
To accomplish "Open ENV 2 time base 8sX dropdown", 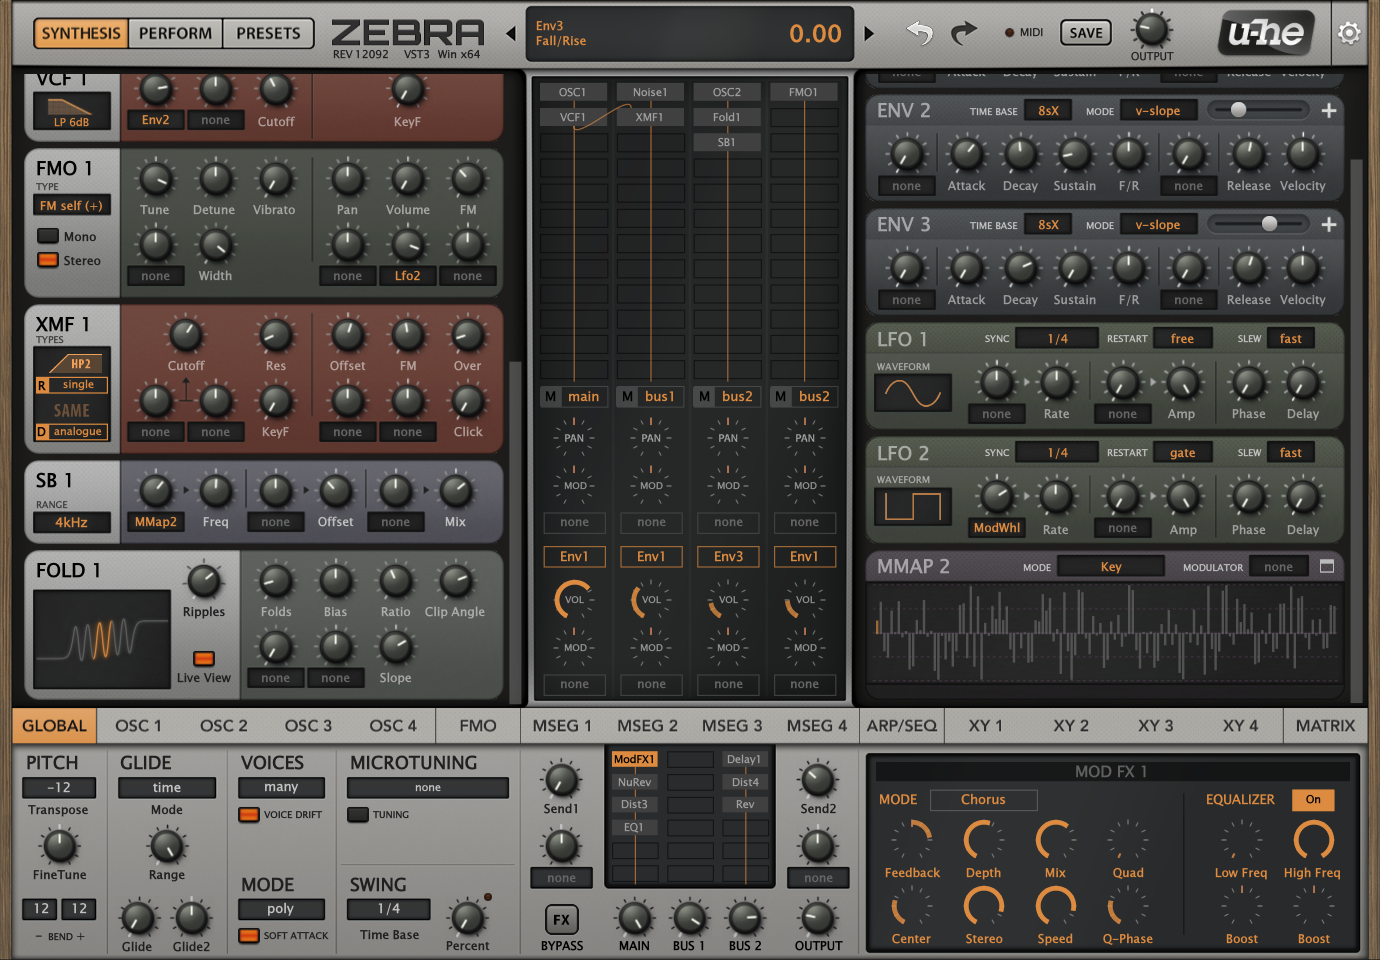I will click(x=1048, y=111).
